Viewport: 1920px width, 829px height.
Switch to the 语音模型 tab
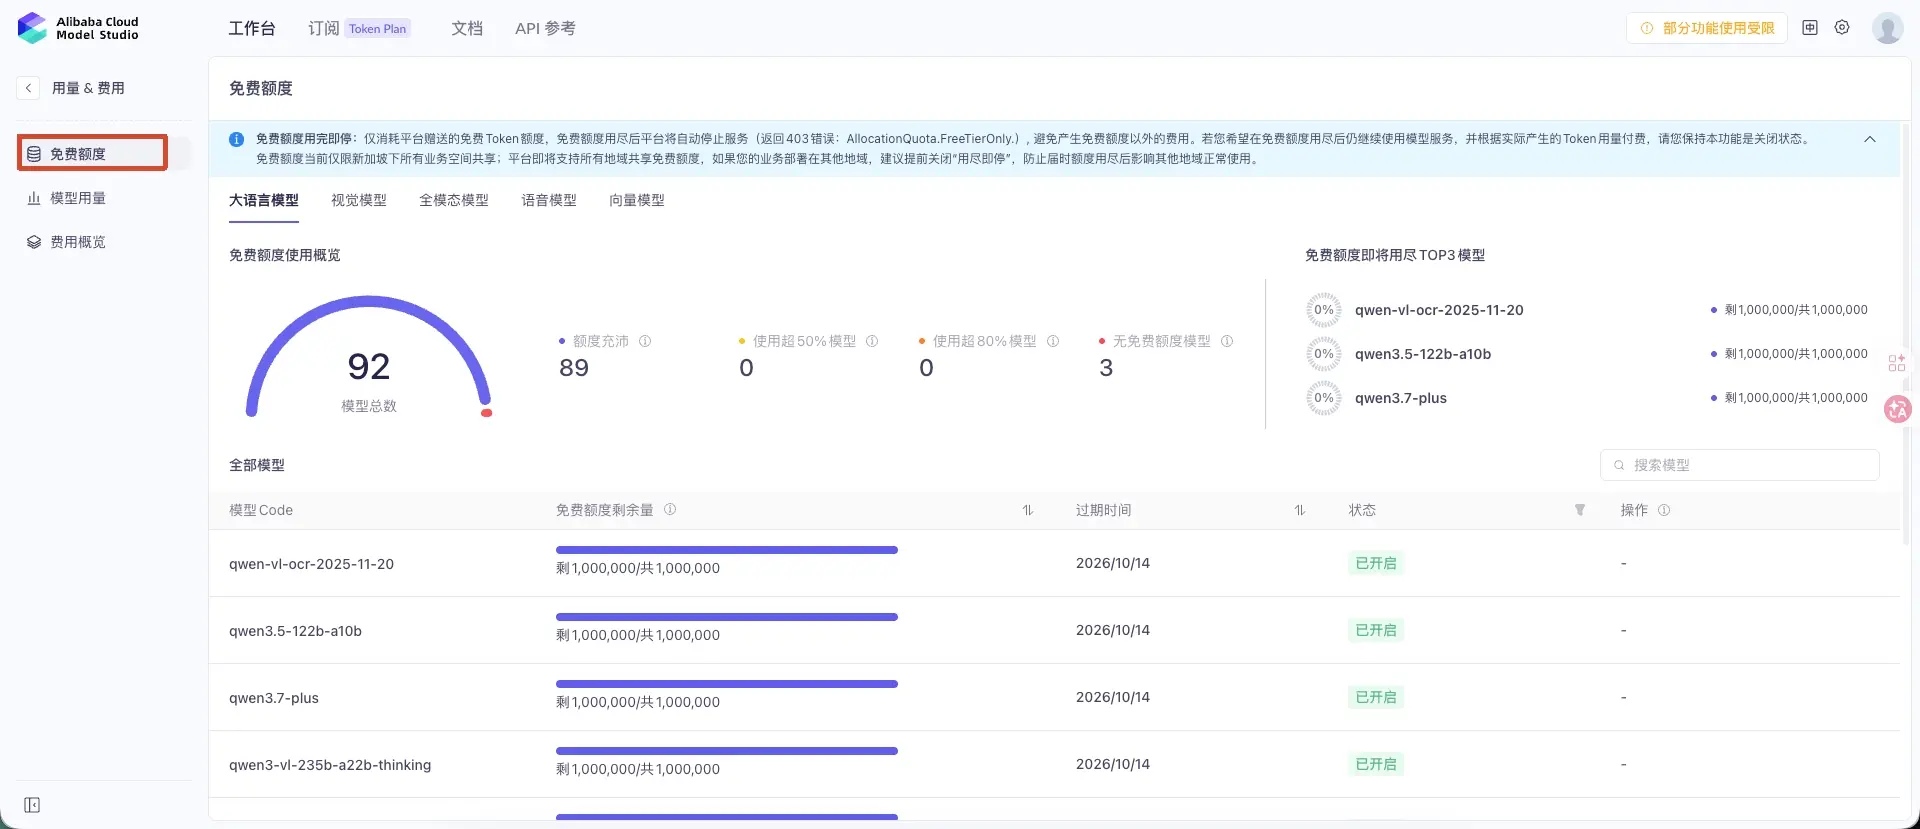(549, 200)
